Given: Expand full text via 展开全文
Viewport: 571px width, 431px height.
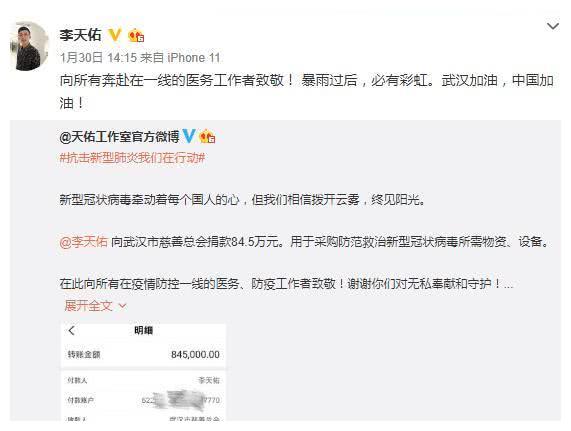Looking at the screenshot, I should 88,306.
